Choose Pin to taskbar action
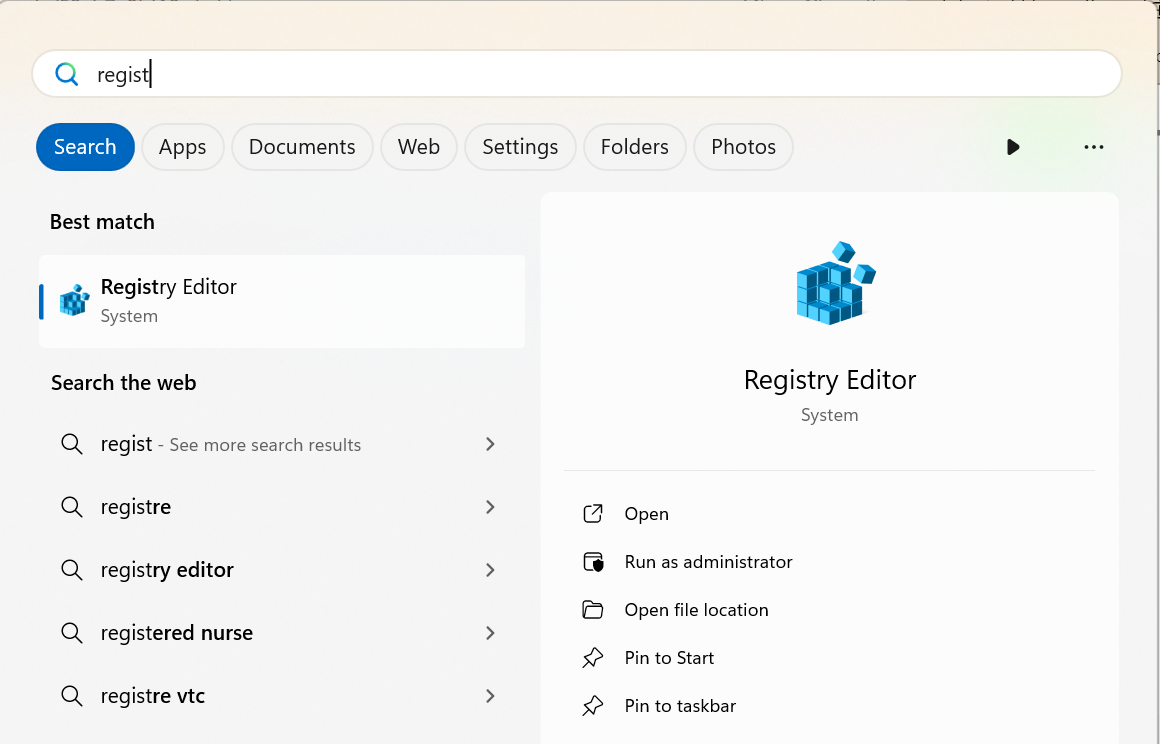This screenshot has width=1160, height=744. tap(680, 706)
